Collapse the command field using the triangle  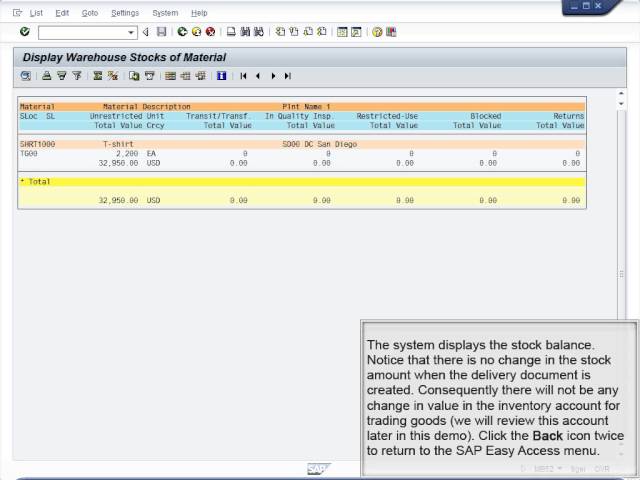coord(146,32)
